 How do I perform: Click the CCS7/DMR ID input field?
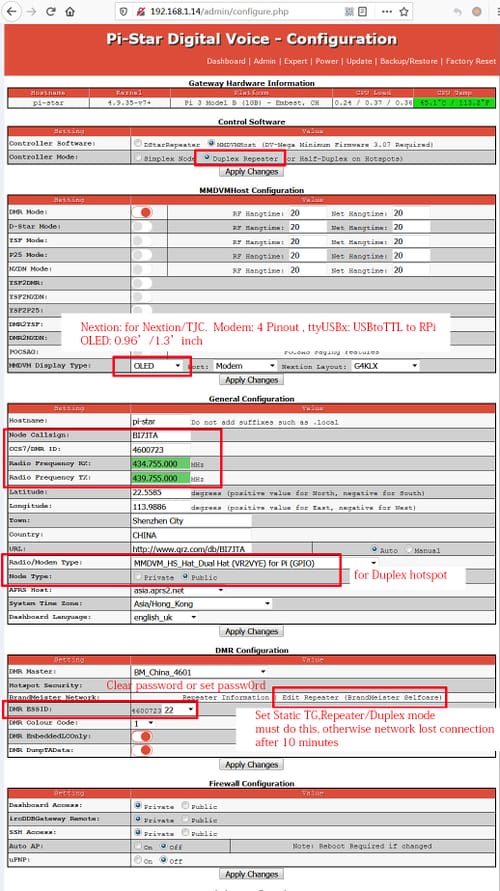point(161,449)
